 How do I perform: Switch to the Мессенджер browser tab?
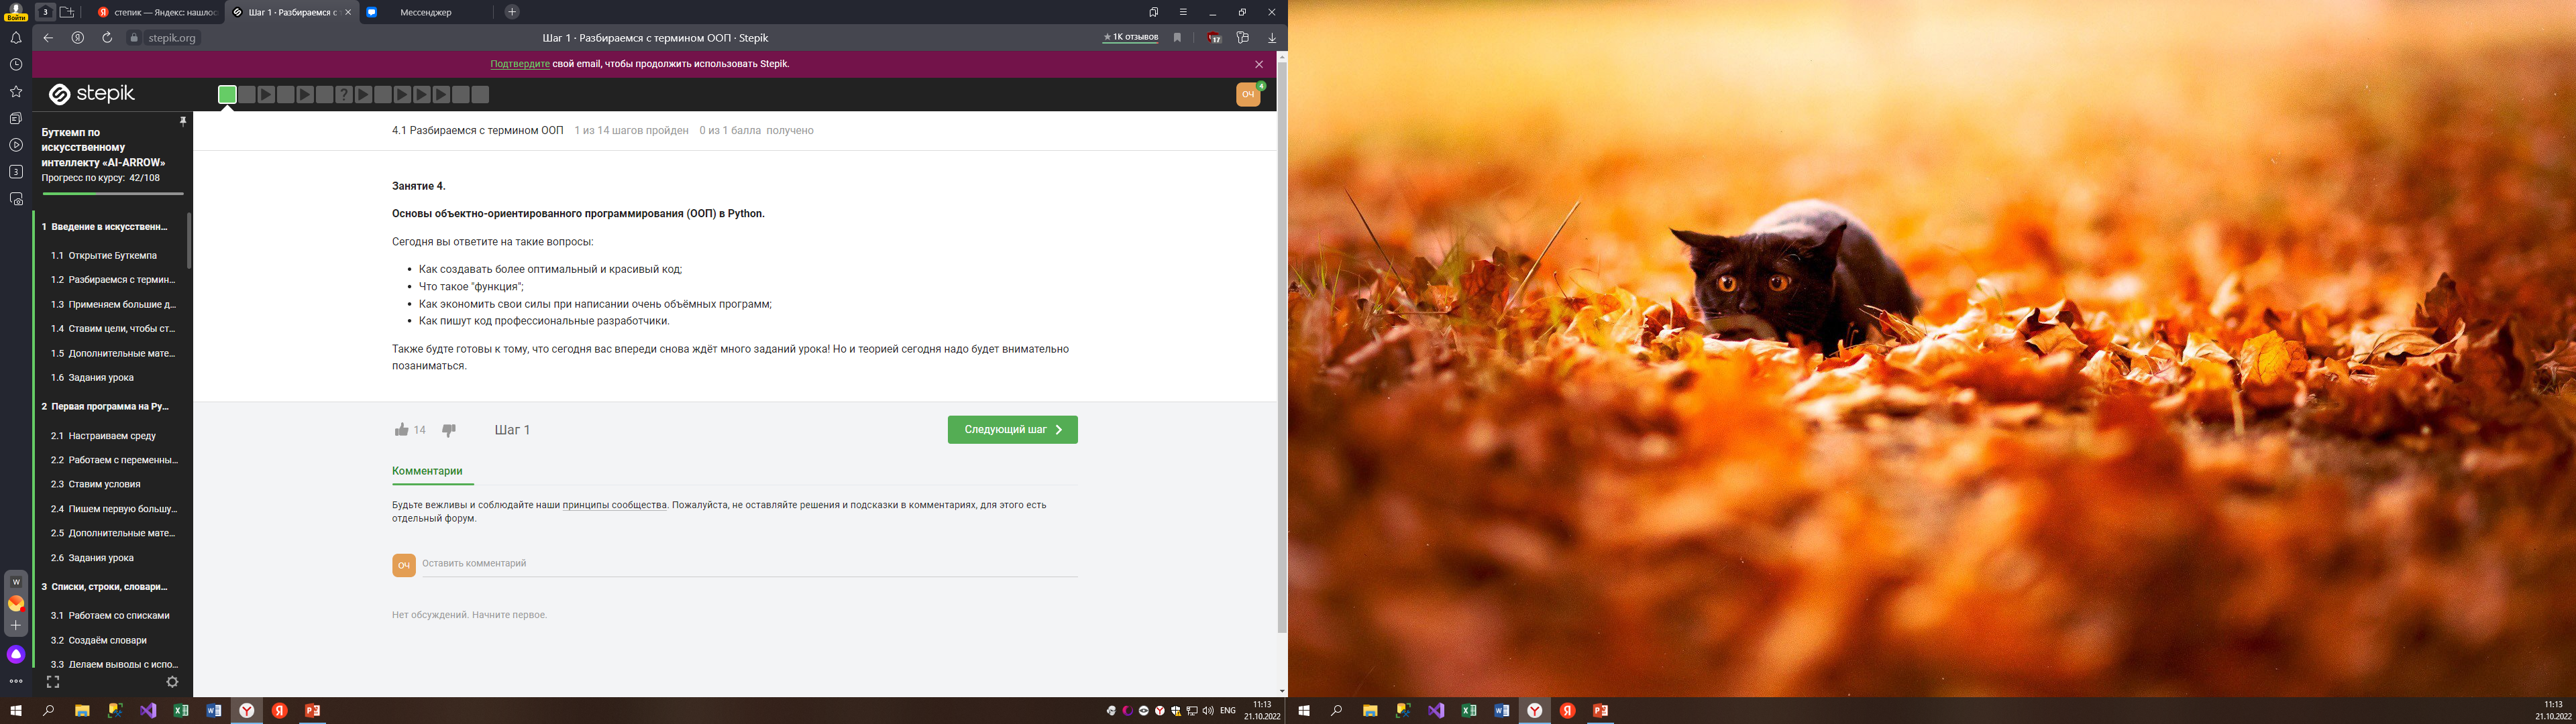425,12
